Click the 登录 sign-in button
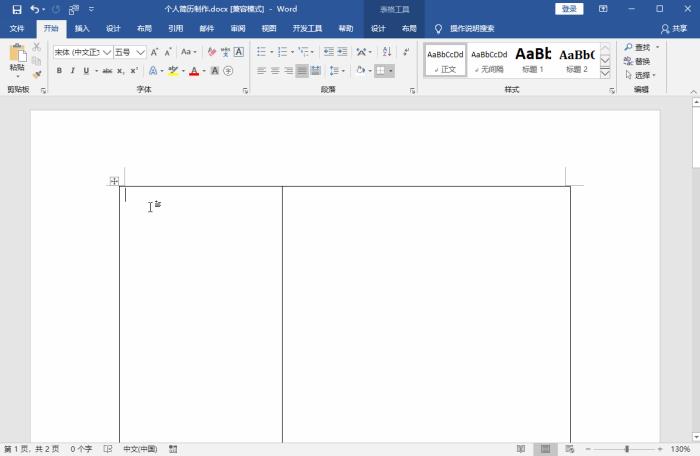The image size is (700, 456). click(569, 9)
